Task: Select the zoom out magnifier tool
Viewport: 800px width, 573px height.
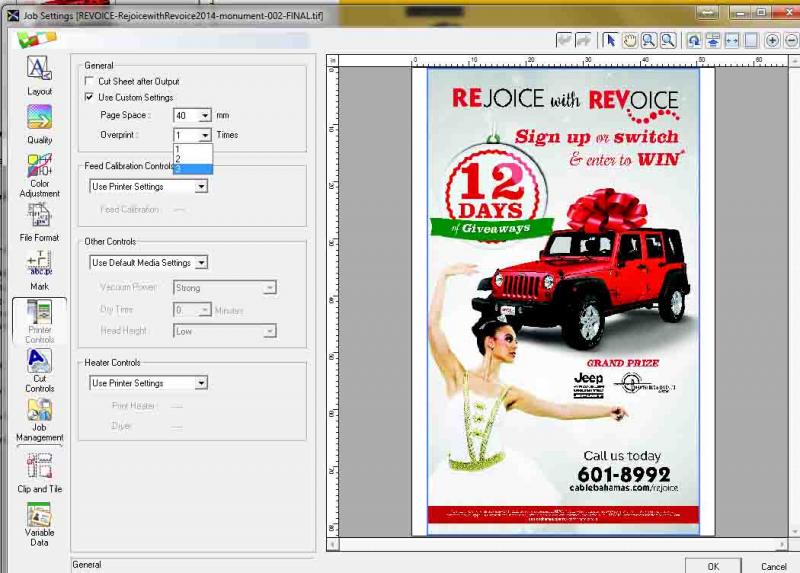Action: point(668,40)
